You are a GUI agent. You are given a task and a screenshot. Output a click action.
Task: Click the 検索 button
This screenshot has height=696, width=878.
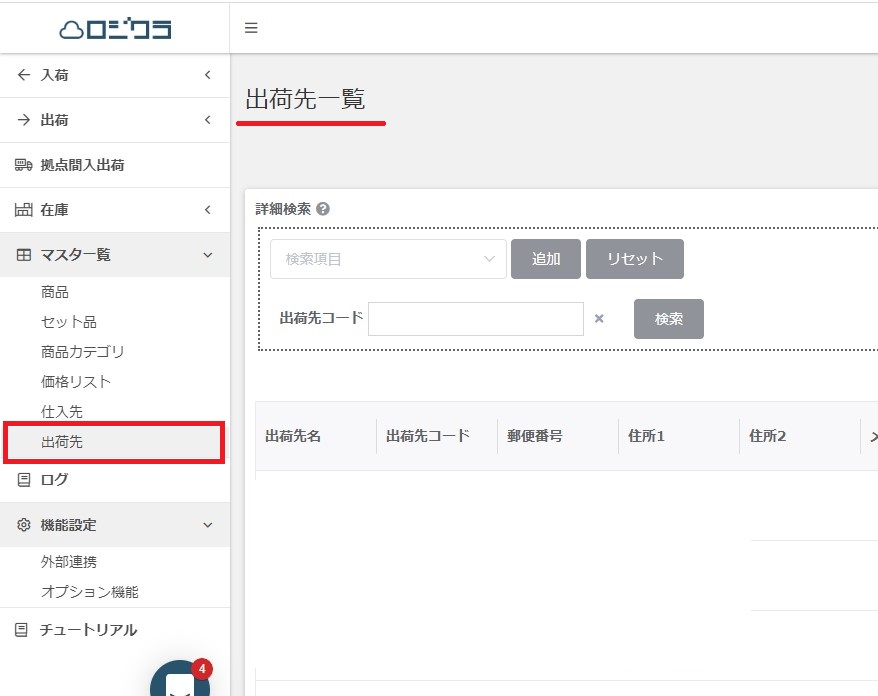pos(668,319)
